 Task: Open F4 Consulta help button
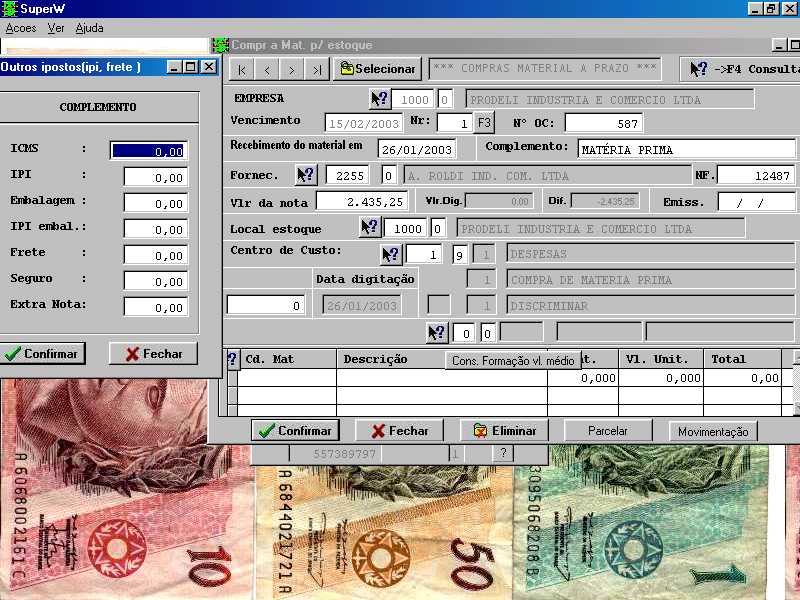(740, 69)
